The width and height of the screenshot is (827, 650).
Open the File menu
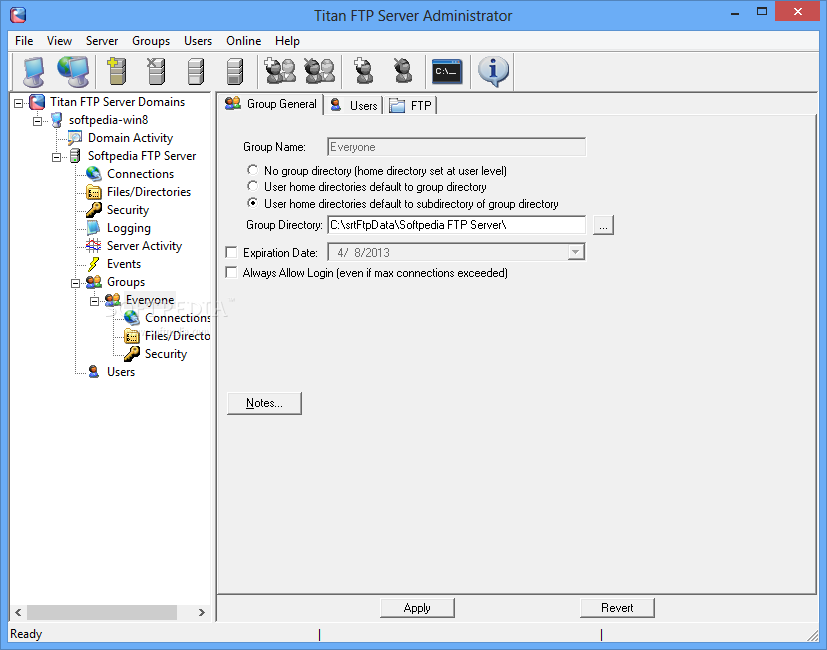coord(24,41)
